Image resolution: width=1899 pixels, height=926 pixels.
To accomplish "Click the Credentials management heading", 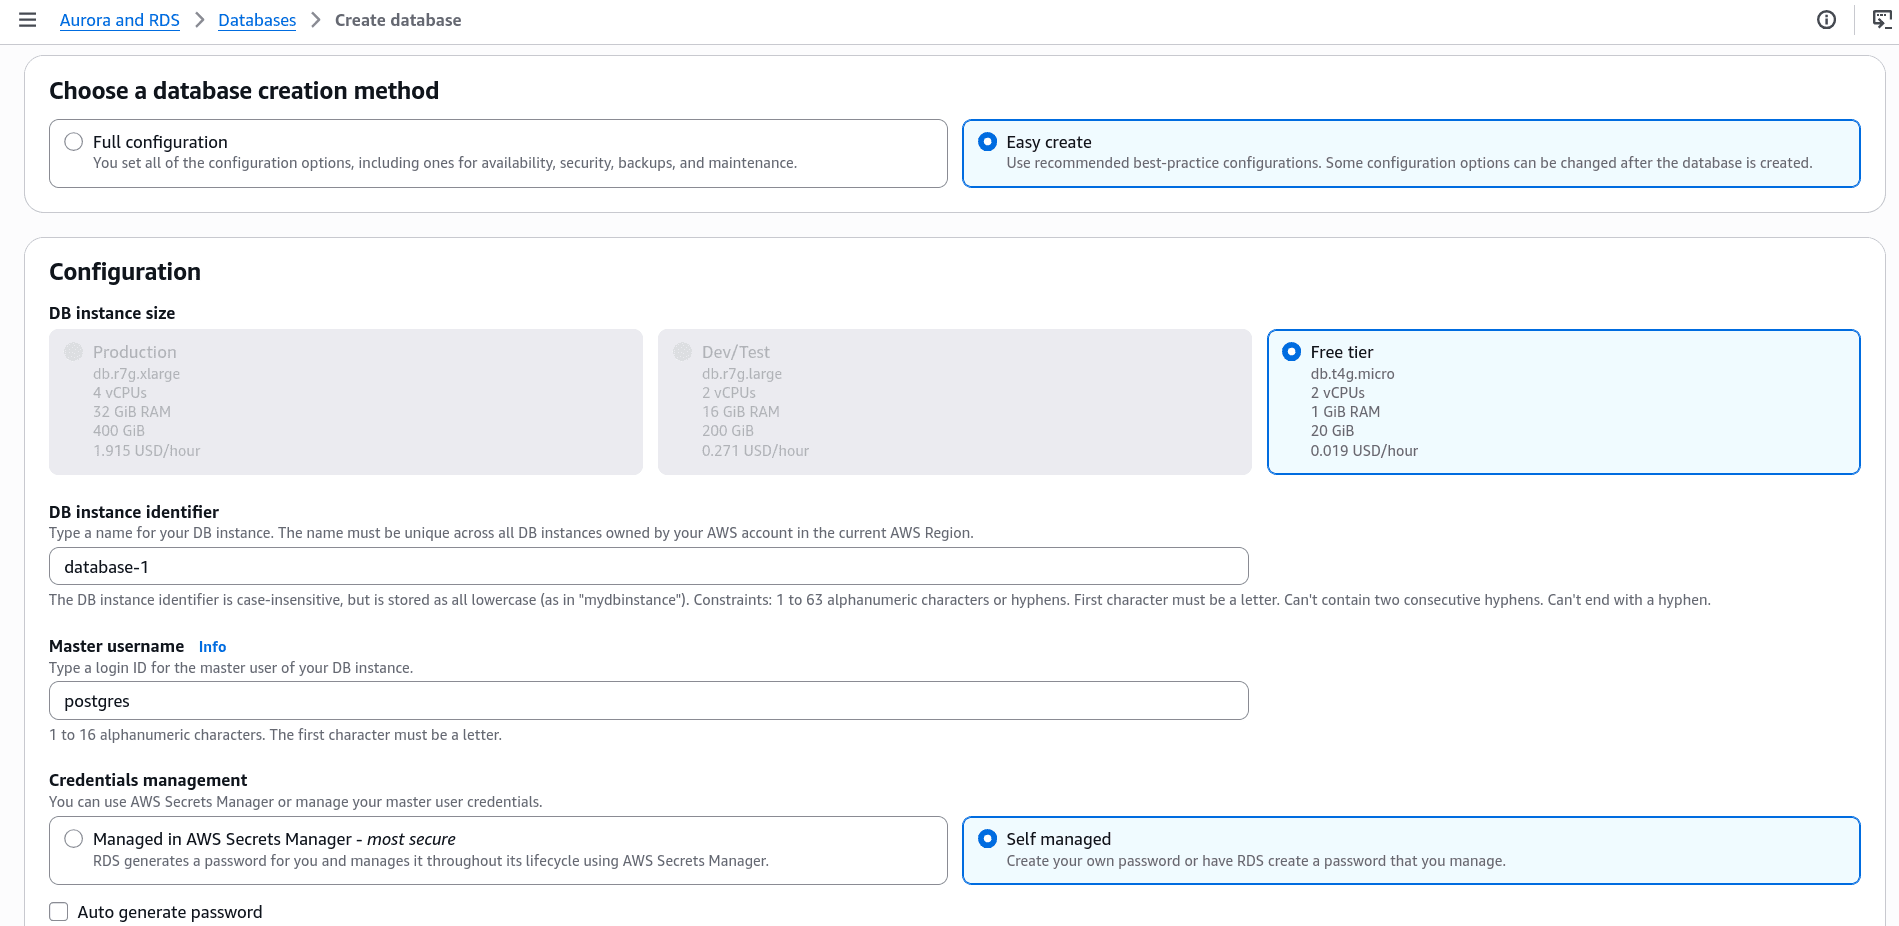I will (x=148, y=780).
